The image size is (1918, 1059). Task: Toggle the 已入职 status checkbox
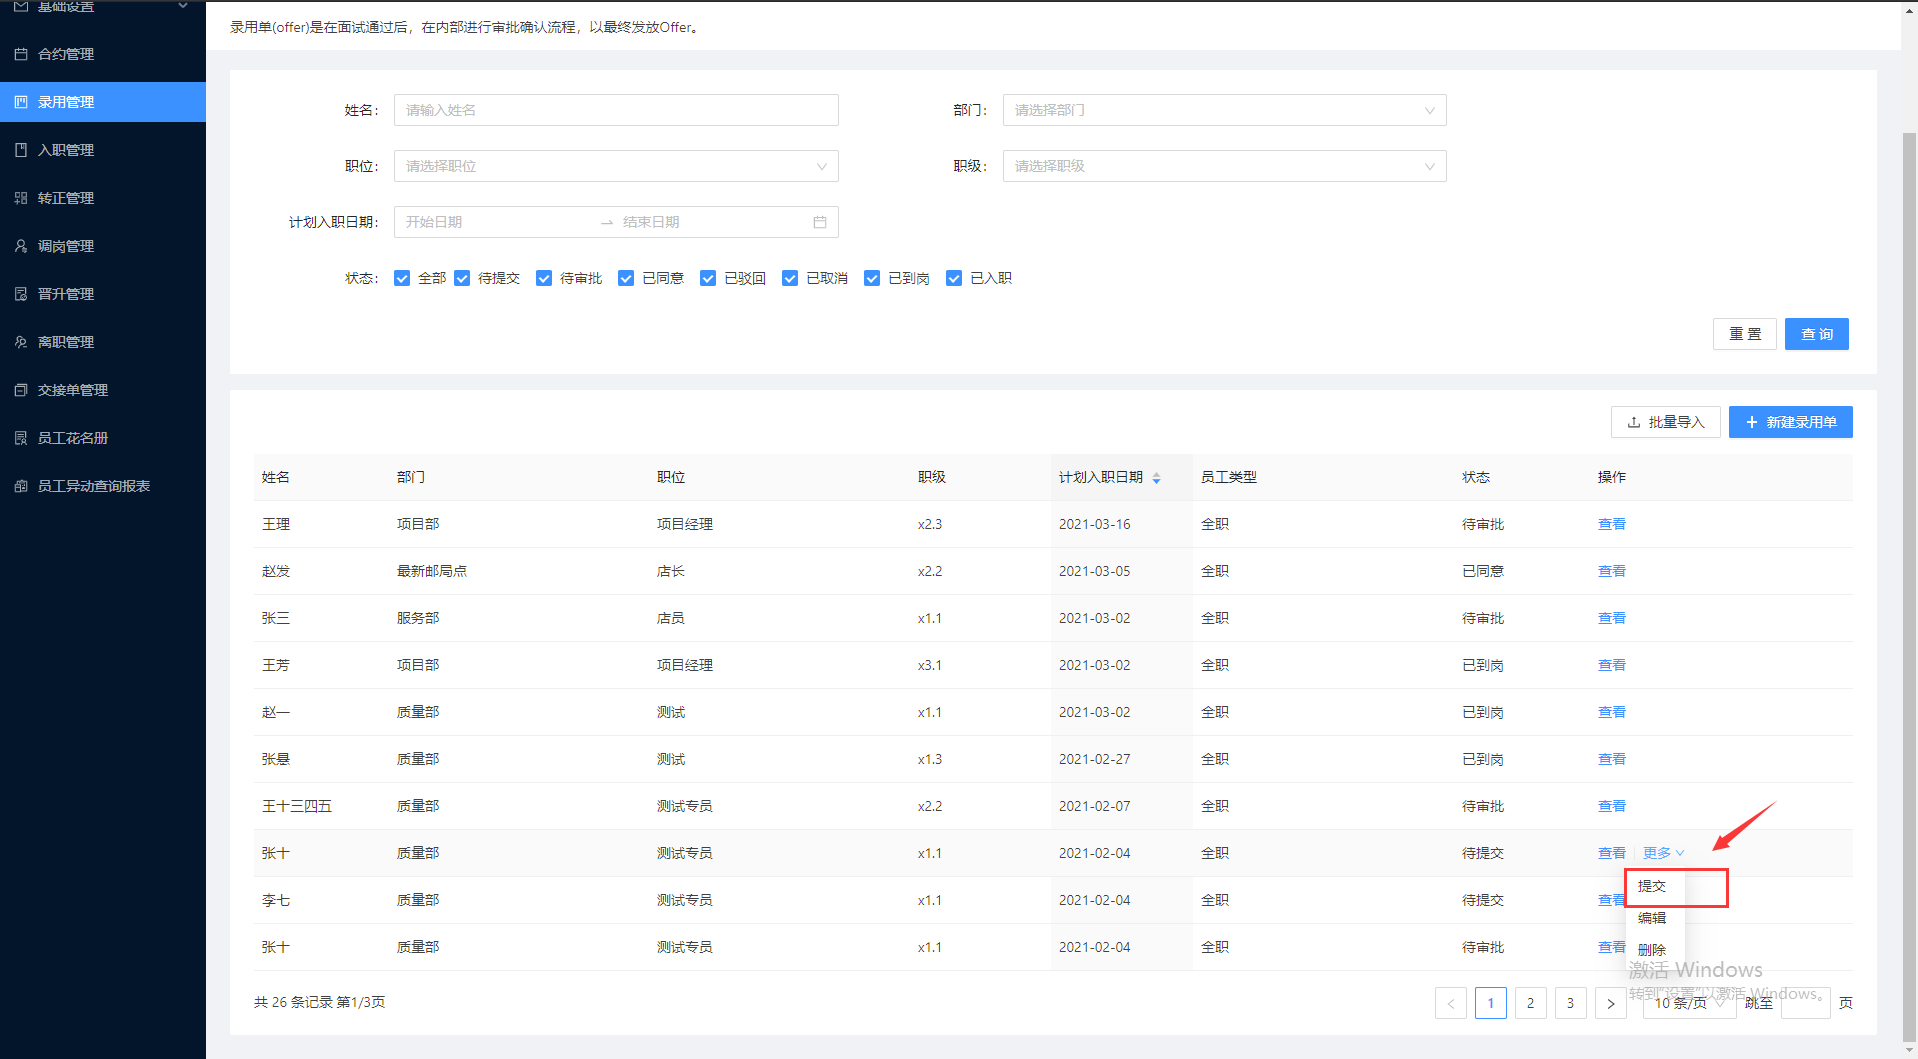[x=954, y=278]
